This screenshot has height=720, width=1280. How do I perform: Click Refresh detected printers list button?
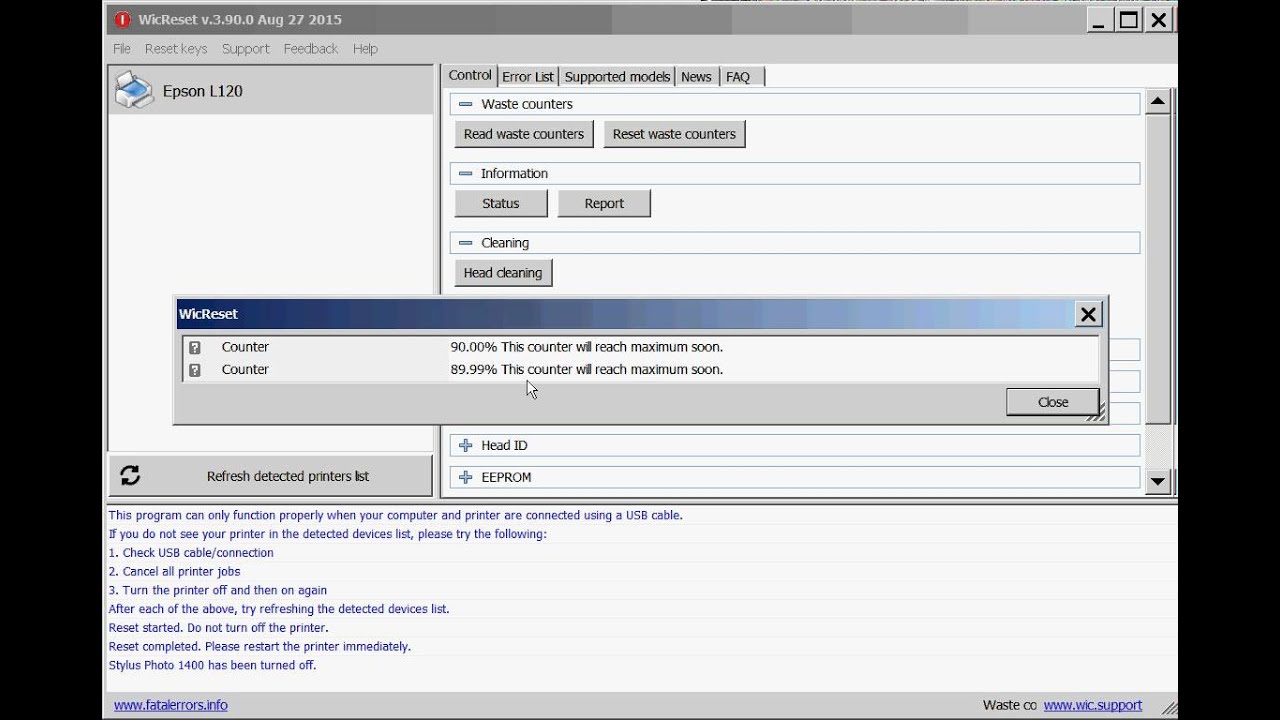[271, 476]
